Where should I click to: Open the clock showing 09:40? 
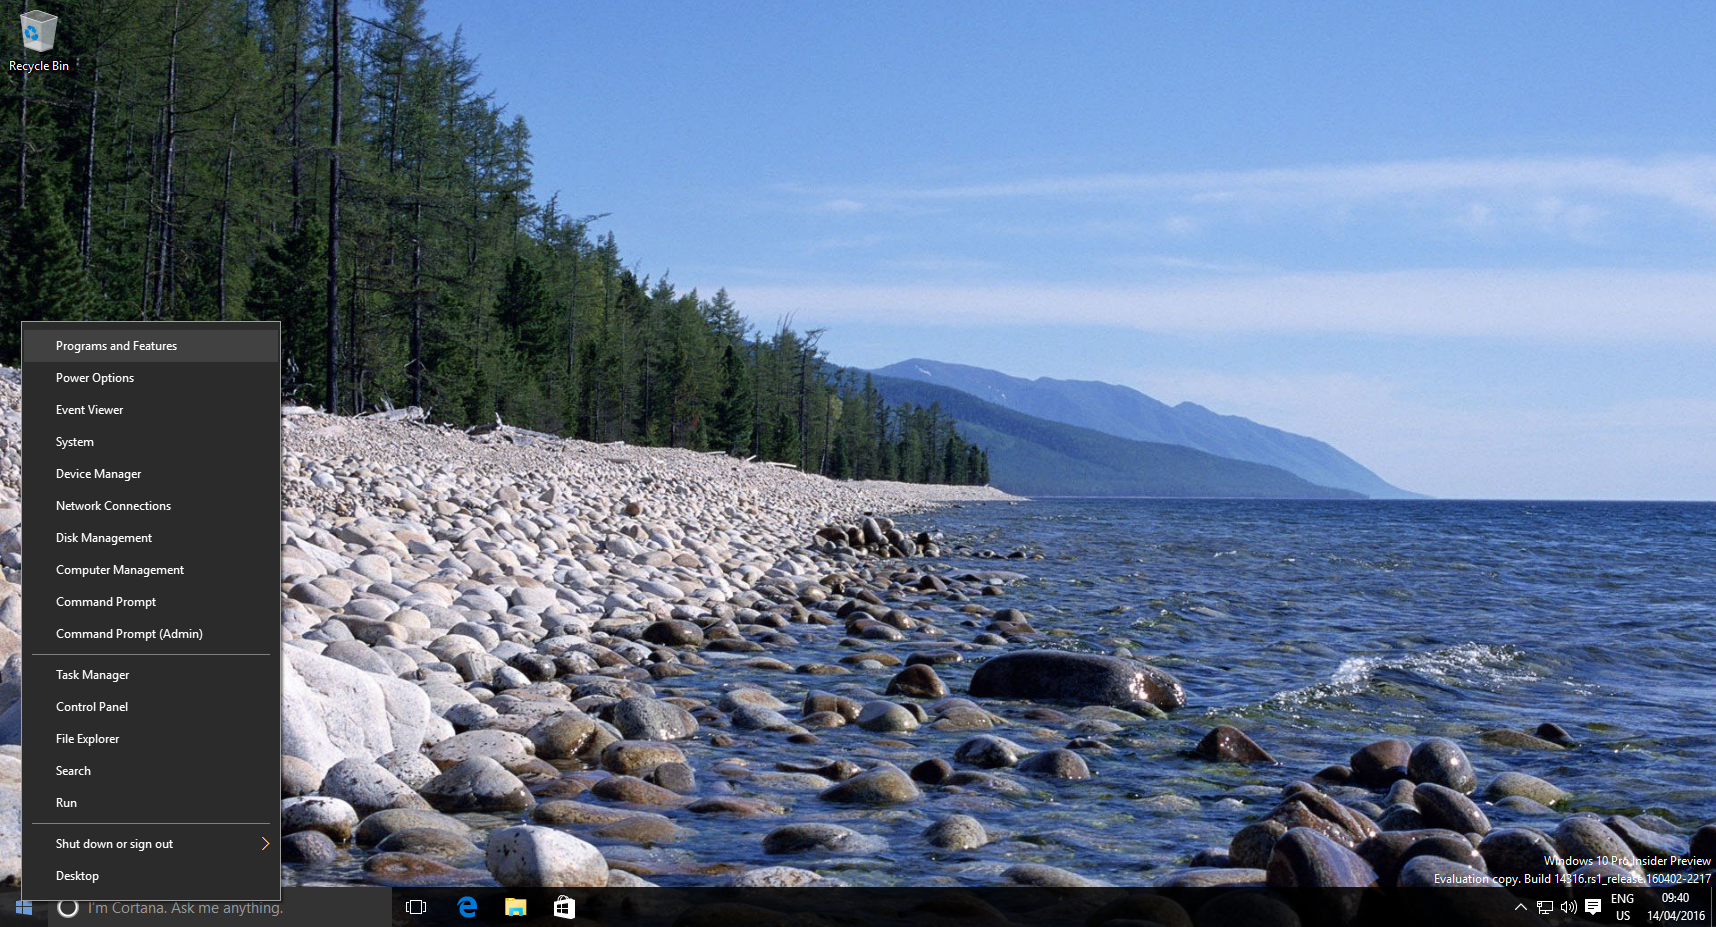coord(1676,908)
